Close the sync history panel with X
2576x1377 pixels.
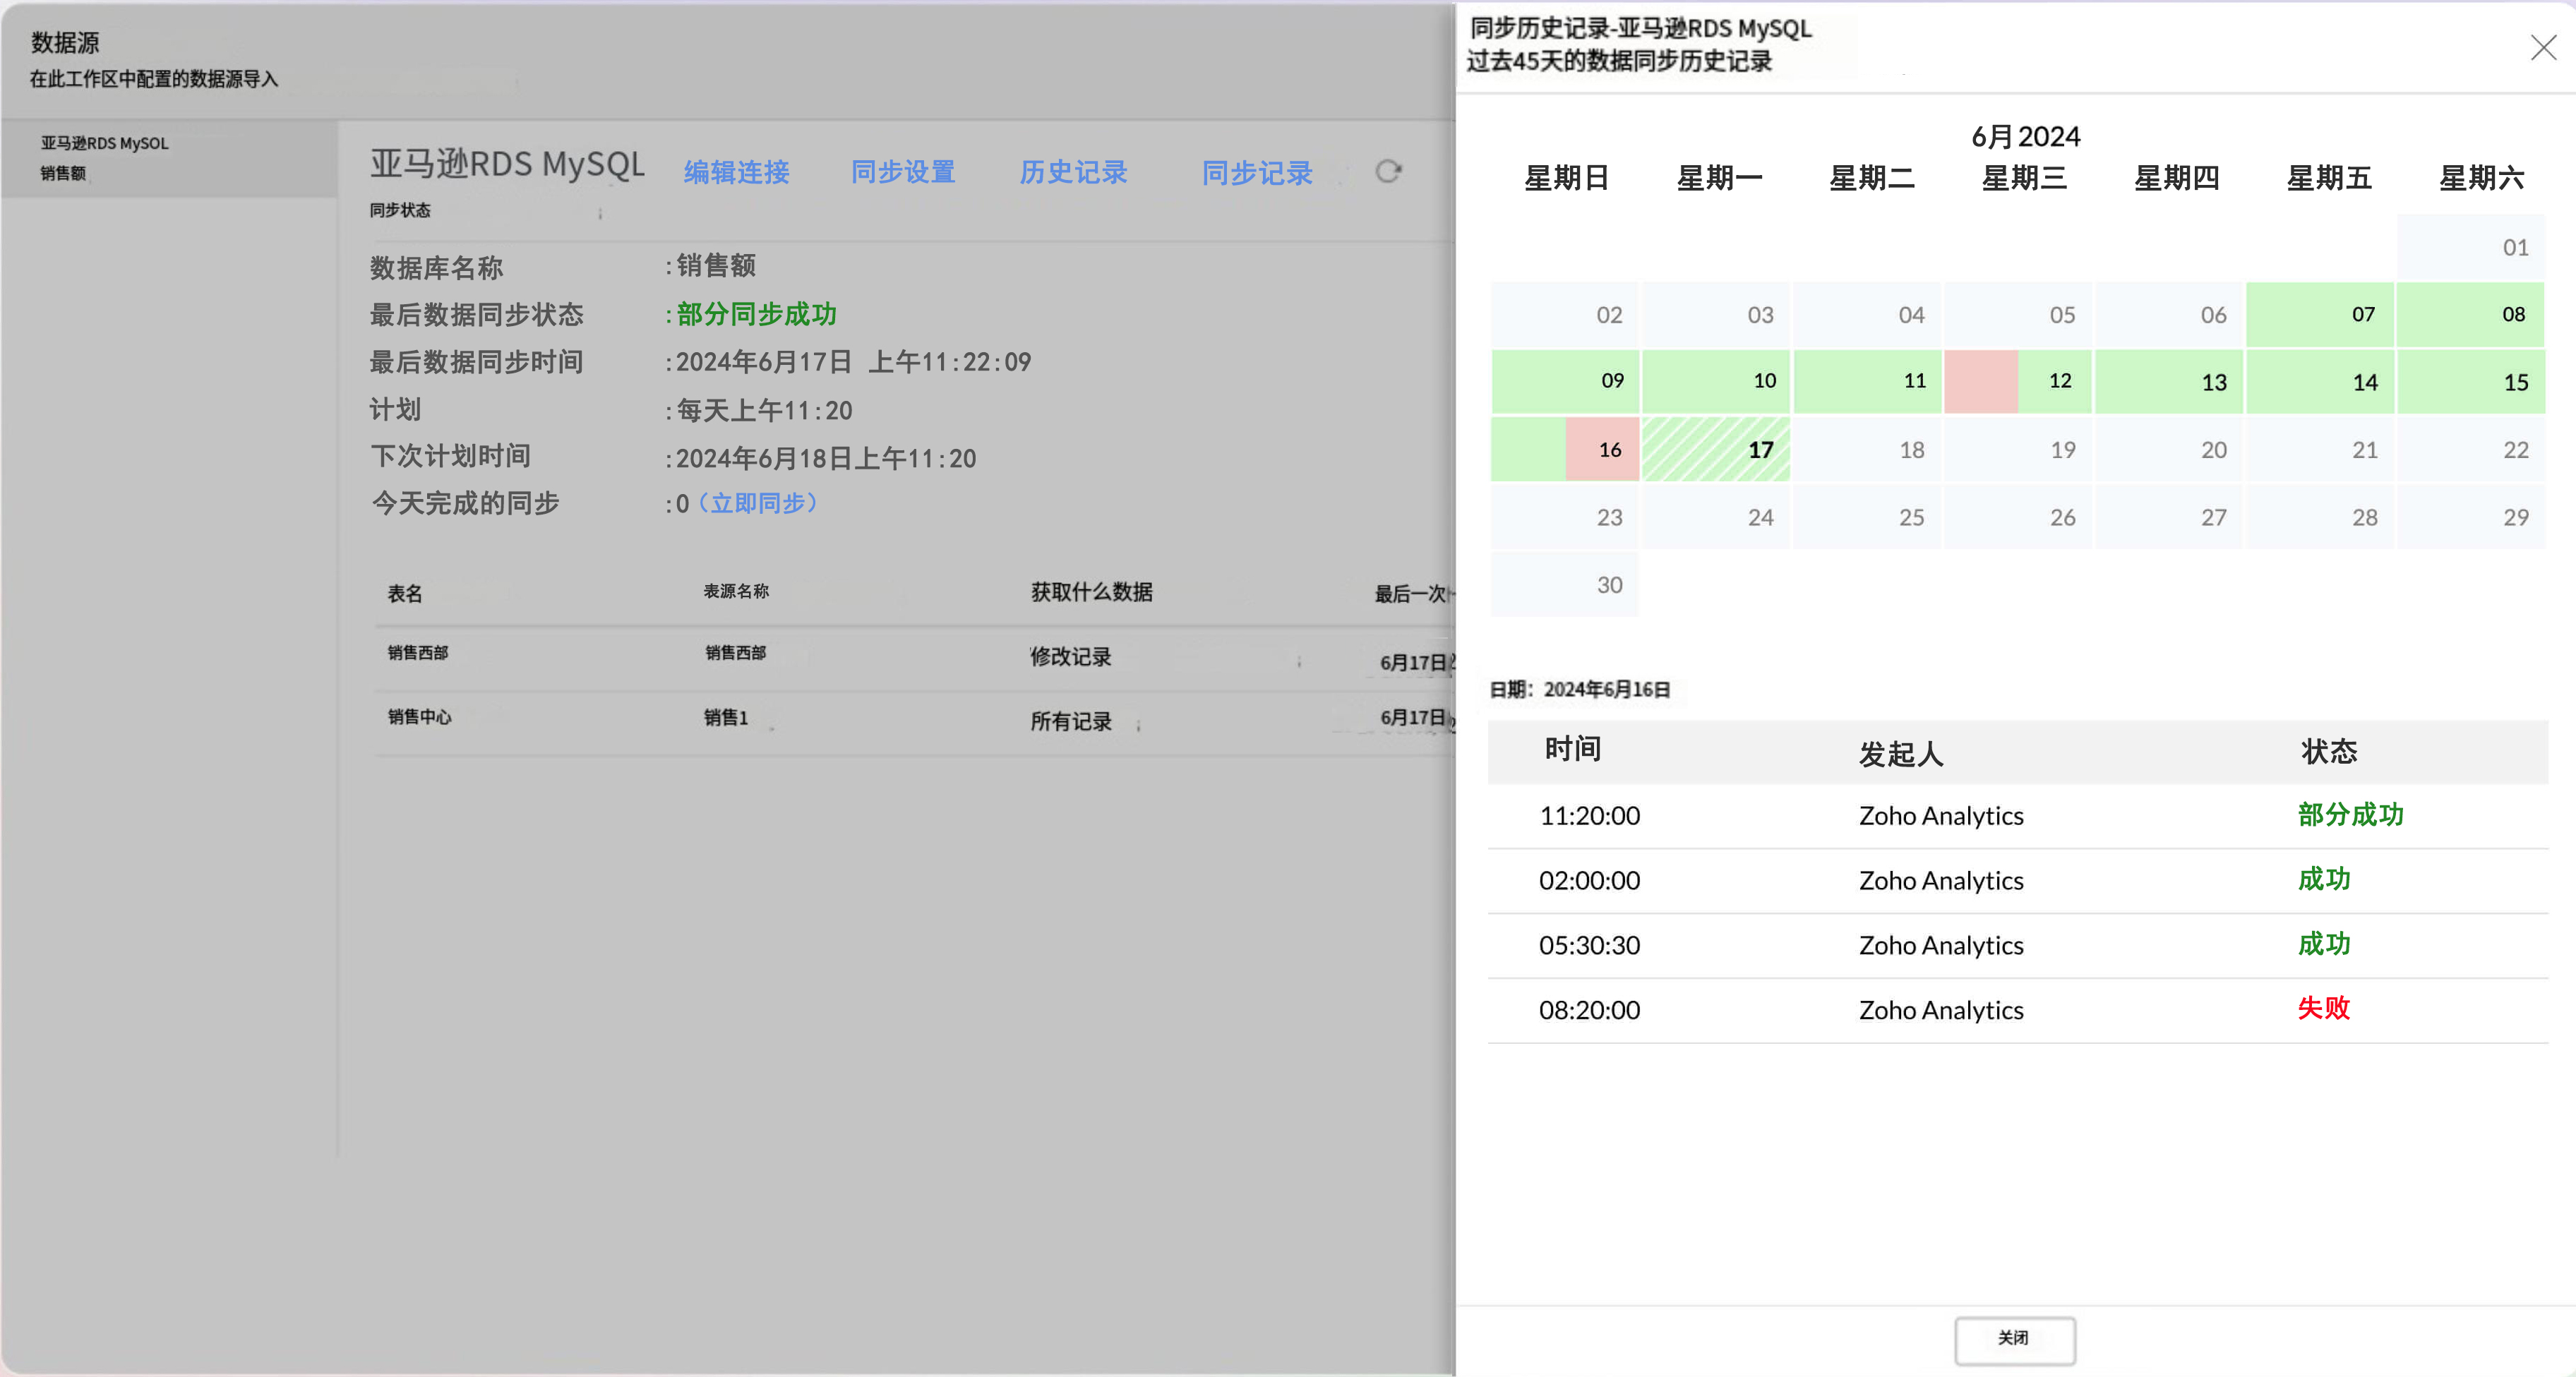[2543, 47]
